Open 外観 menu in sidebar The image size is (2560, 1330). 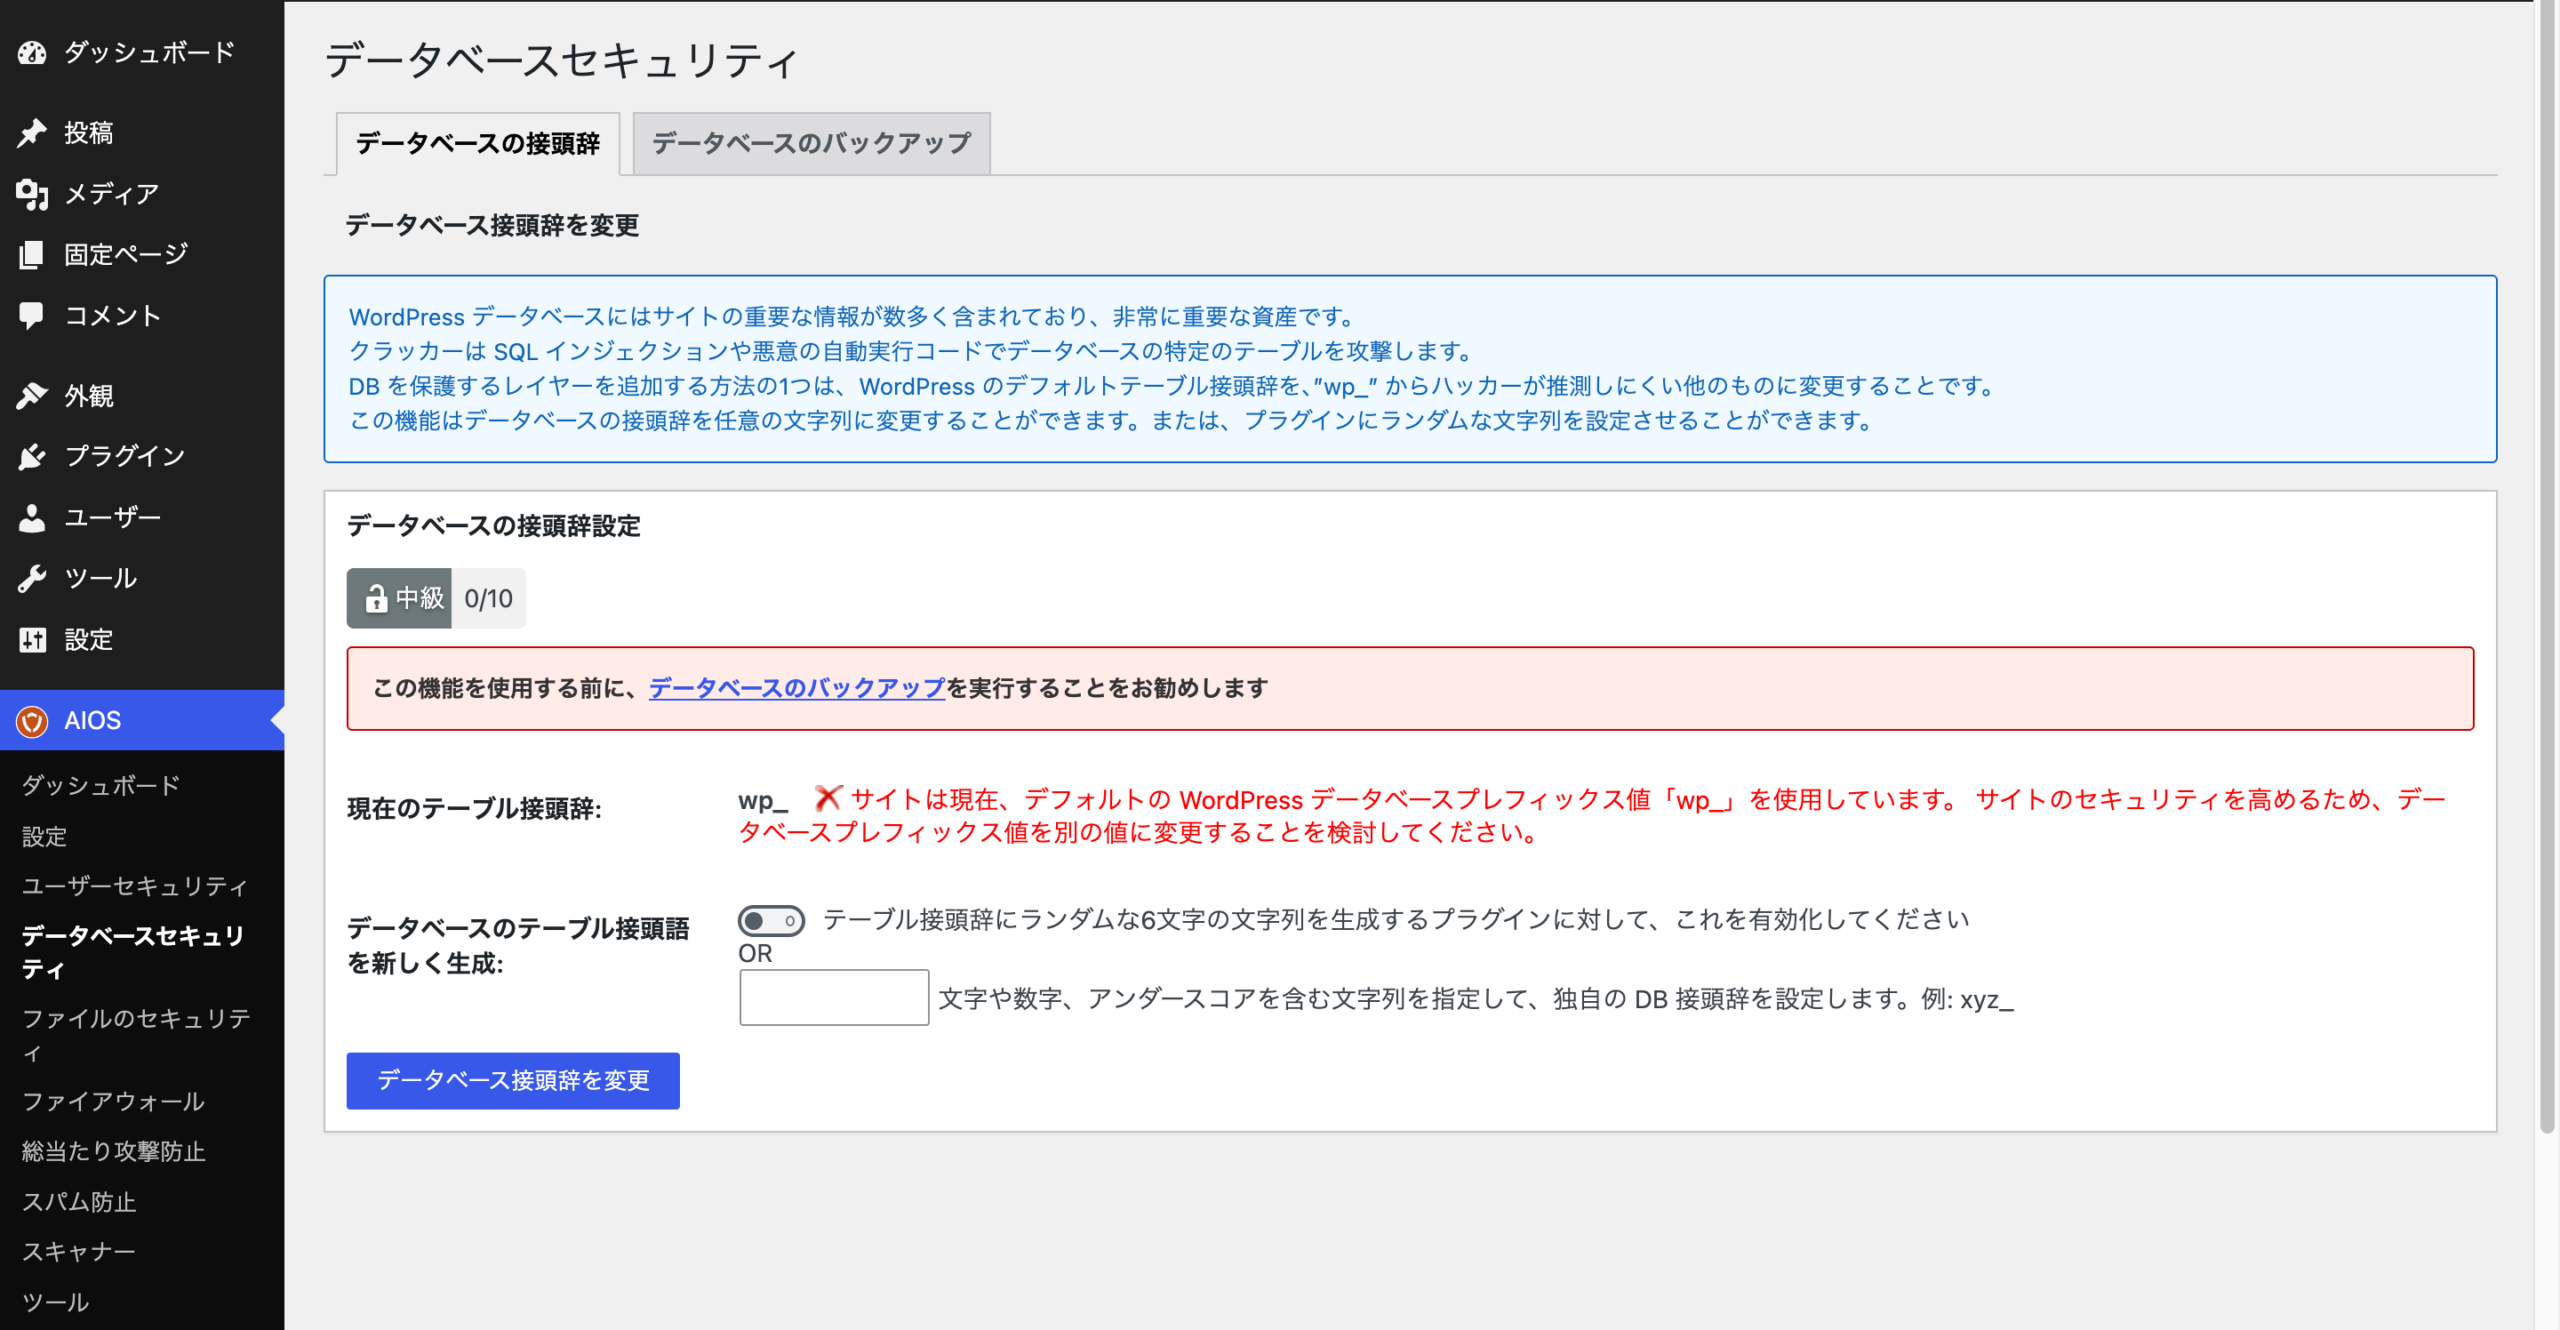pyautogui.click(x=142, y=396)
